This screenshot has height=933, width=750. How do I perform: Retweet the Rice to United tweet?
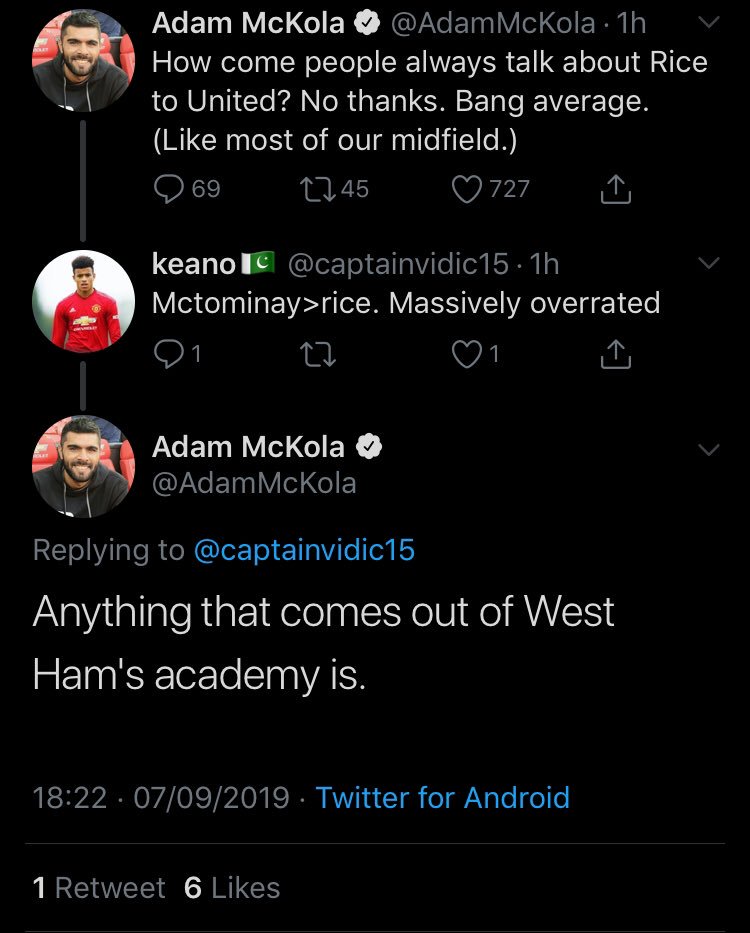pos(322,189)
